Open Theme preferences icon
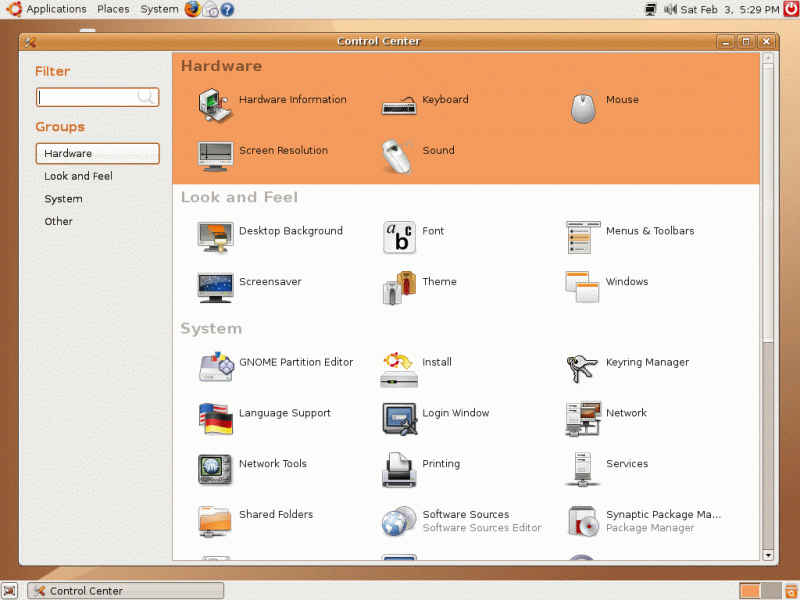800x600 pixels. (x=399, y=287)
